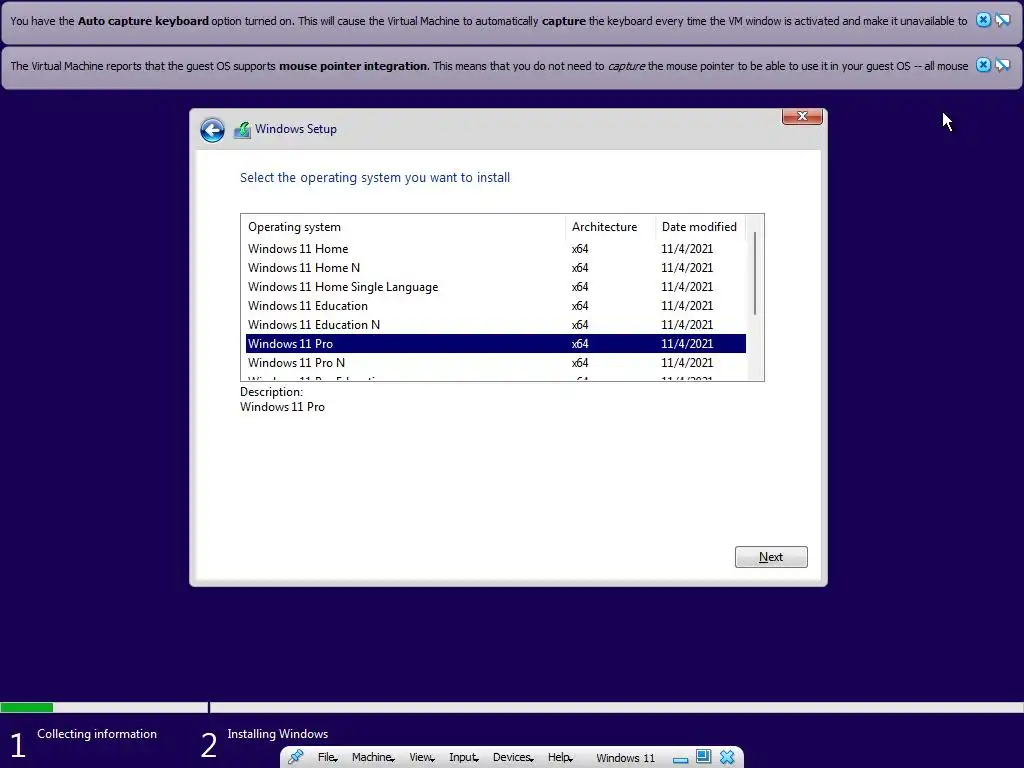Go back using the Windows Setup back arrow

click(212, 130)
